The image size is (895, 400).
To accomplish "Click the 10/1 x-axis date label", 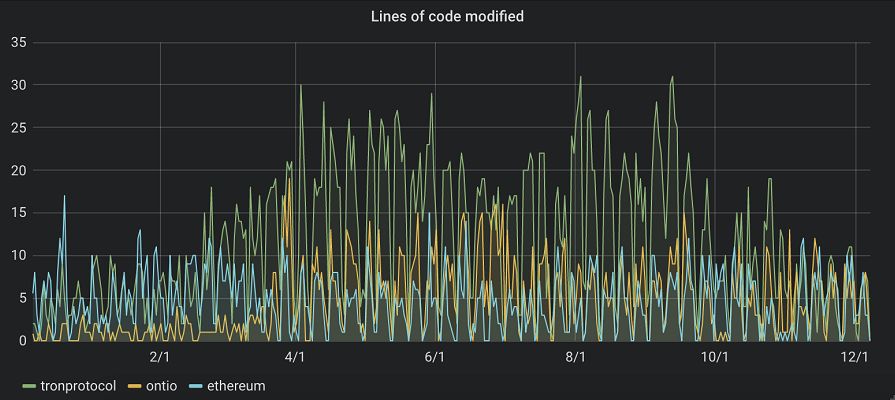I will (x=713, y=357).
